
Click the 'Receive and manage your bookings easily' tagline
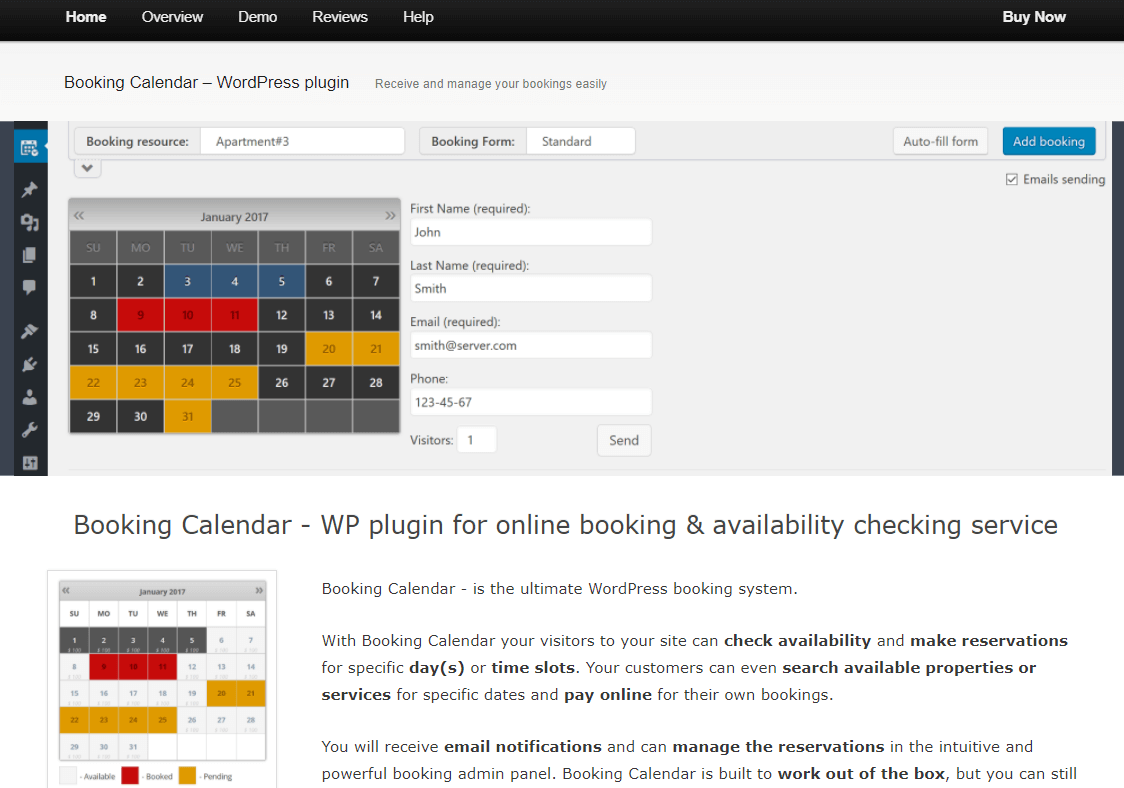point(490,84)
